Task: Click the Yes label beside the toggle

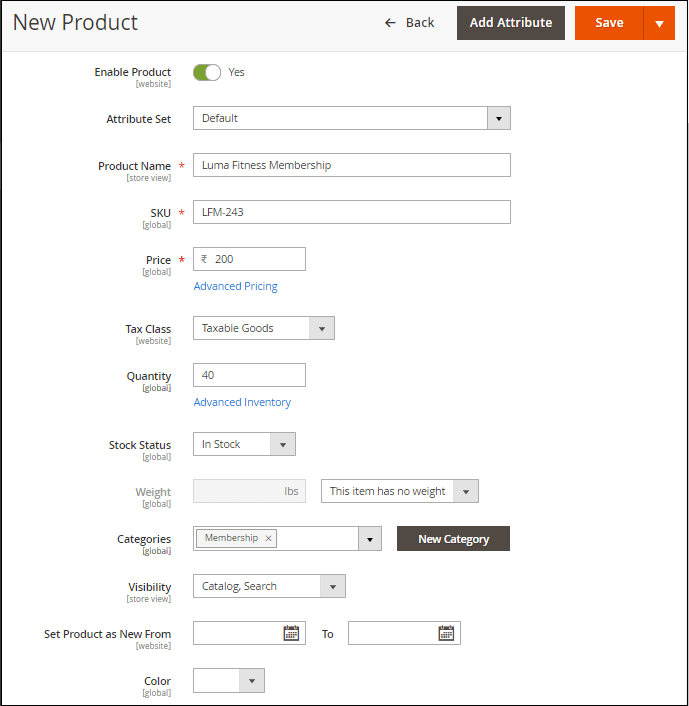Action: point(236,72)
